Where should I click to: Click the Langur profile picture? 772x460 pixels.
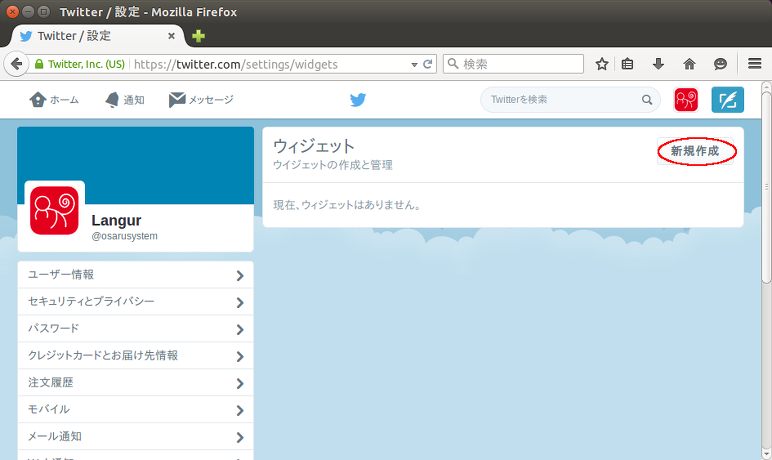pos(54,210)
